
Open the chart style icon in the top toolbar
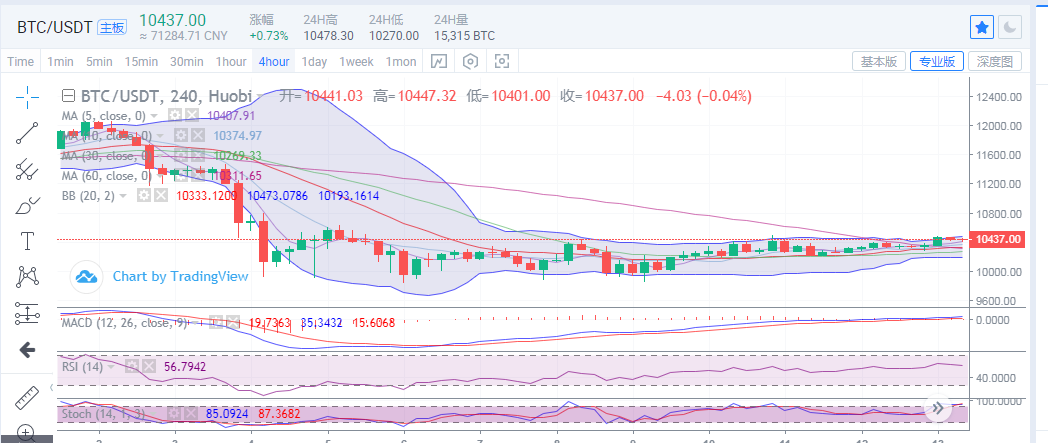(438, 61)
